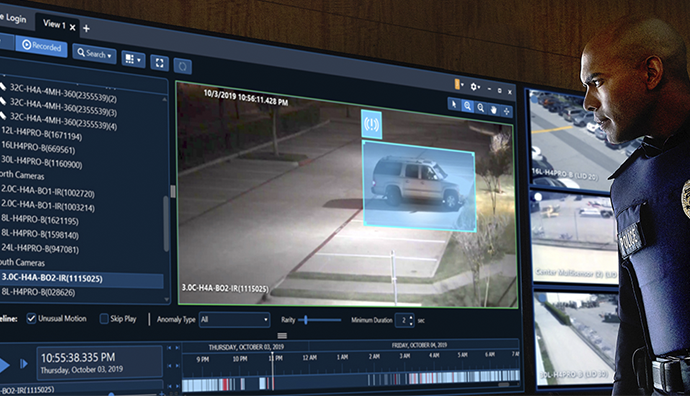Click the THURSDAY, OCTOBER 03, 2019 date header
690x396 pixels.
(x=246, y=347)
